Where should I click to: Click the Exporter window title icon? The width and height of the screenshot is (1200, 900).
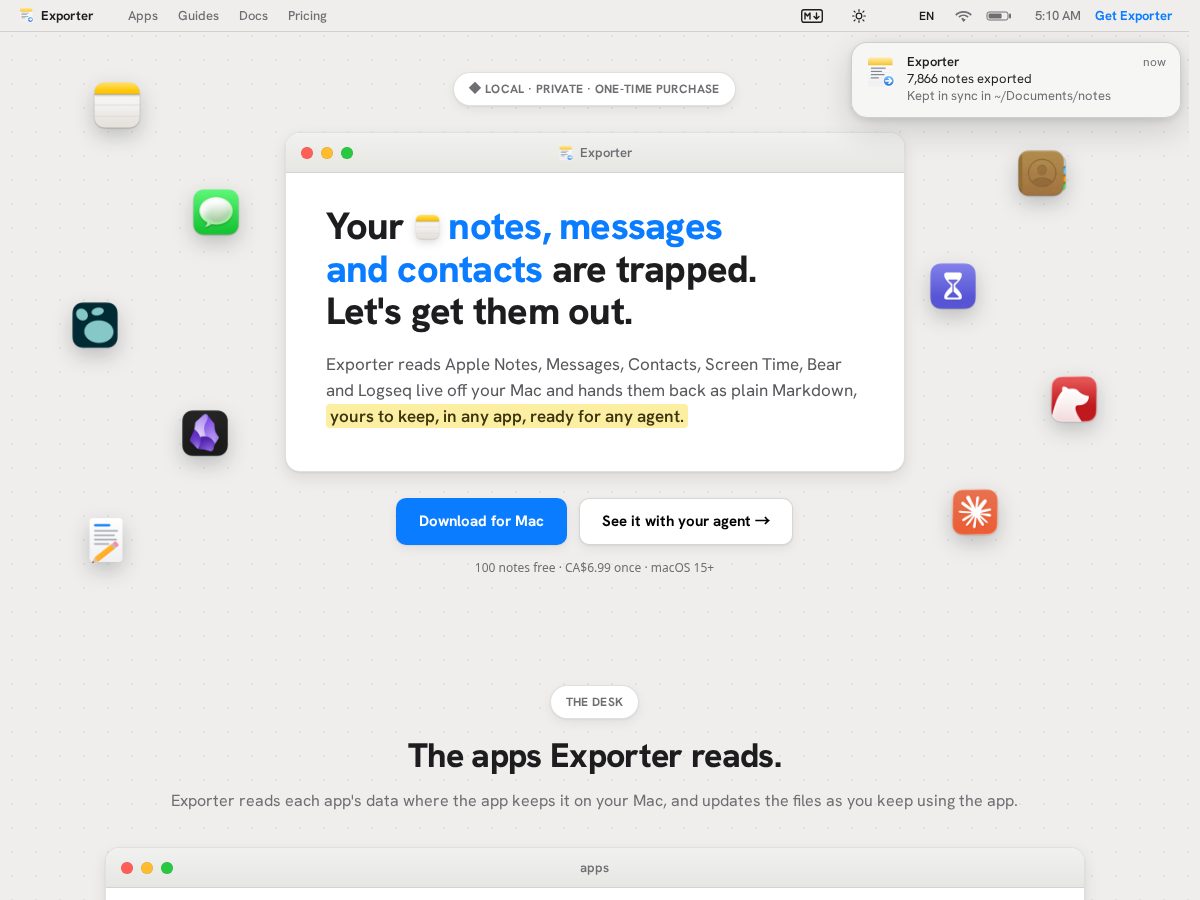pyautogui.click(x=566, y=153)
